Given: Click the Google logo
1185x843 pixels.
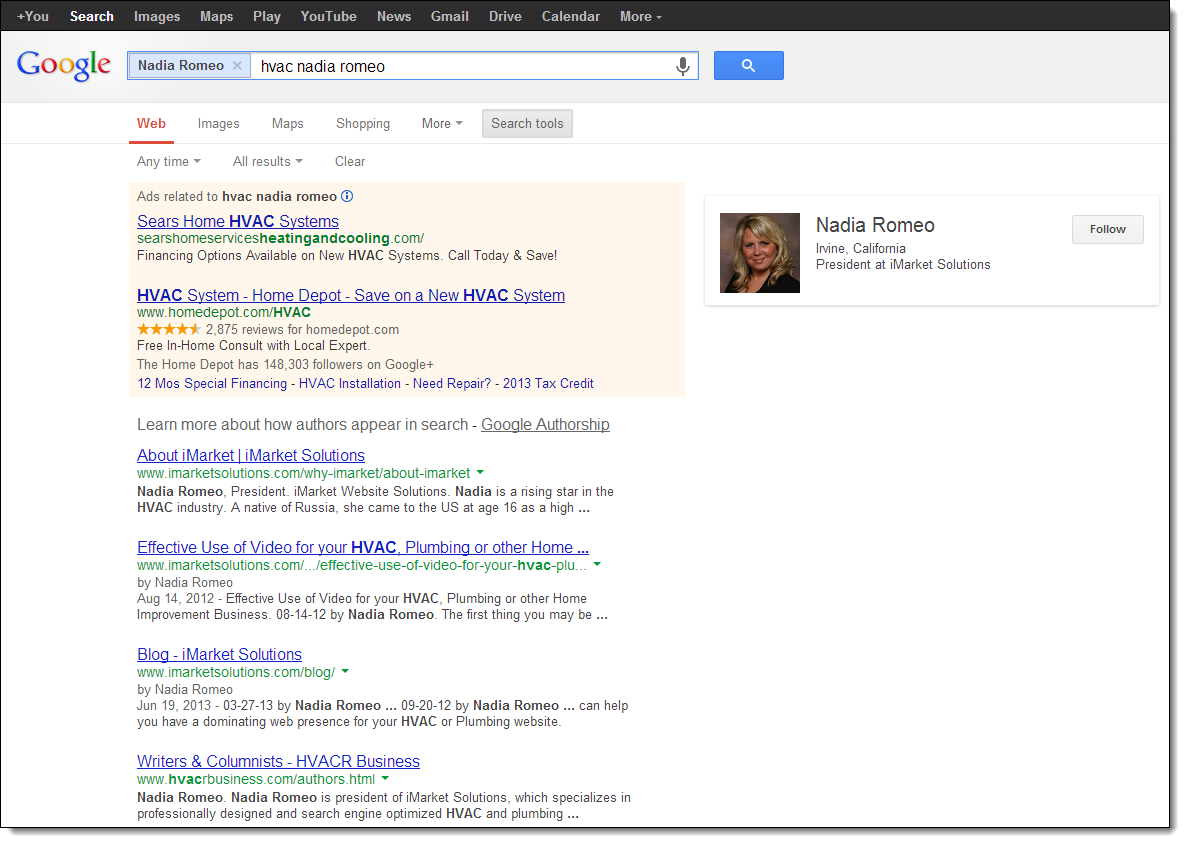Looking at the screenshot, I should click(64, 66).
